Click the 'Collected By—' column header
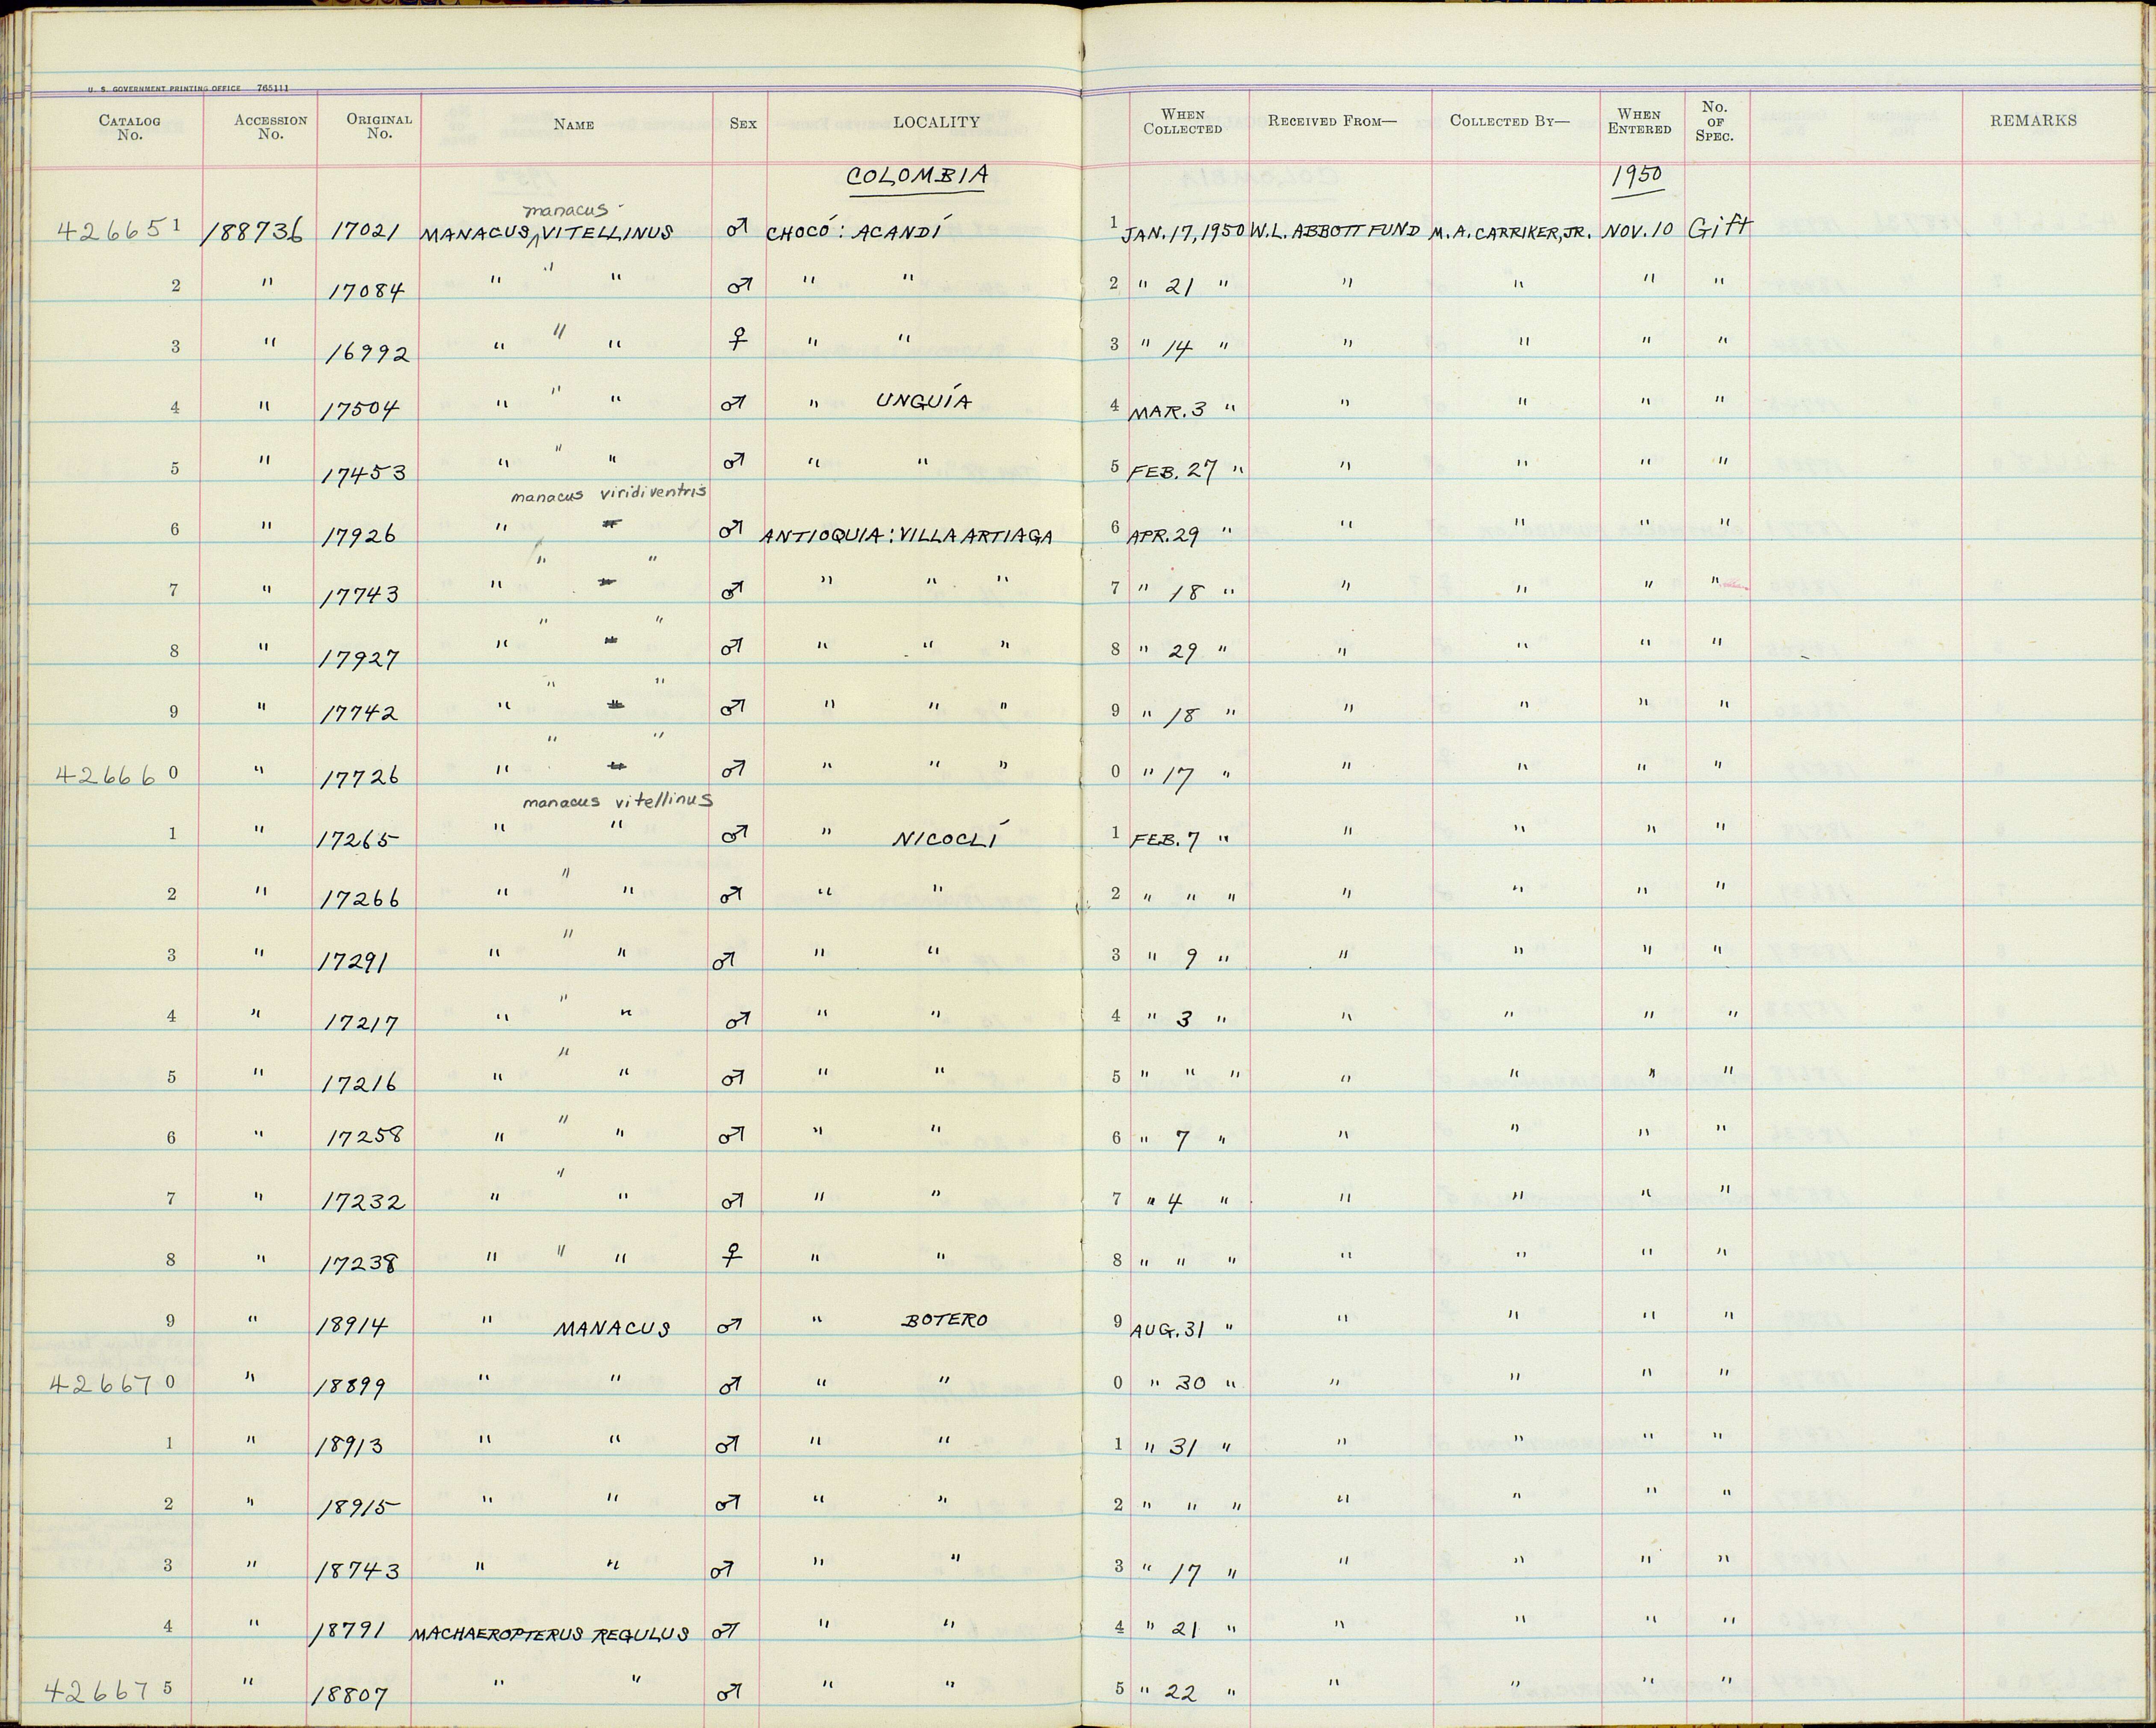The image size is (2156, 1728). pyautogui.click(x=1510, y=121)
